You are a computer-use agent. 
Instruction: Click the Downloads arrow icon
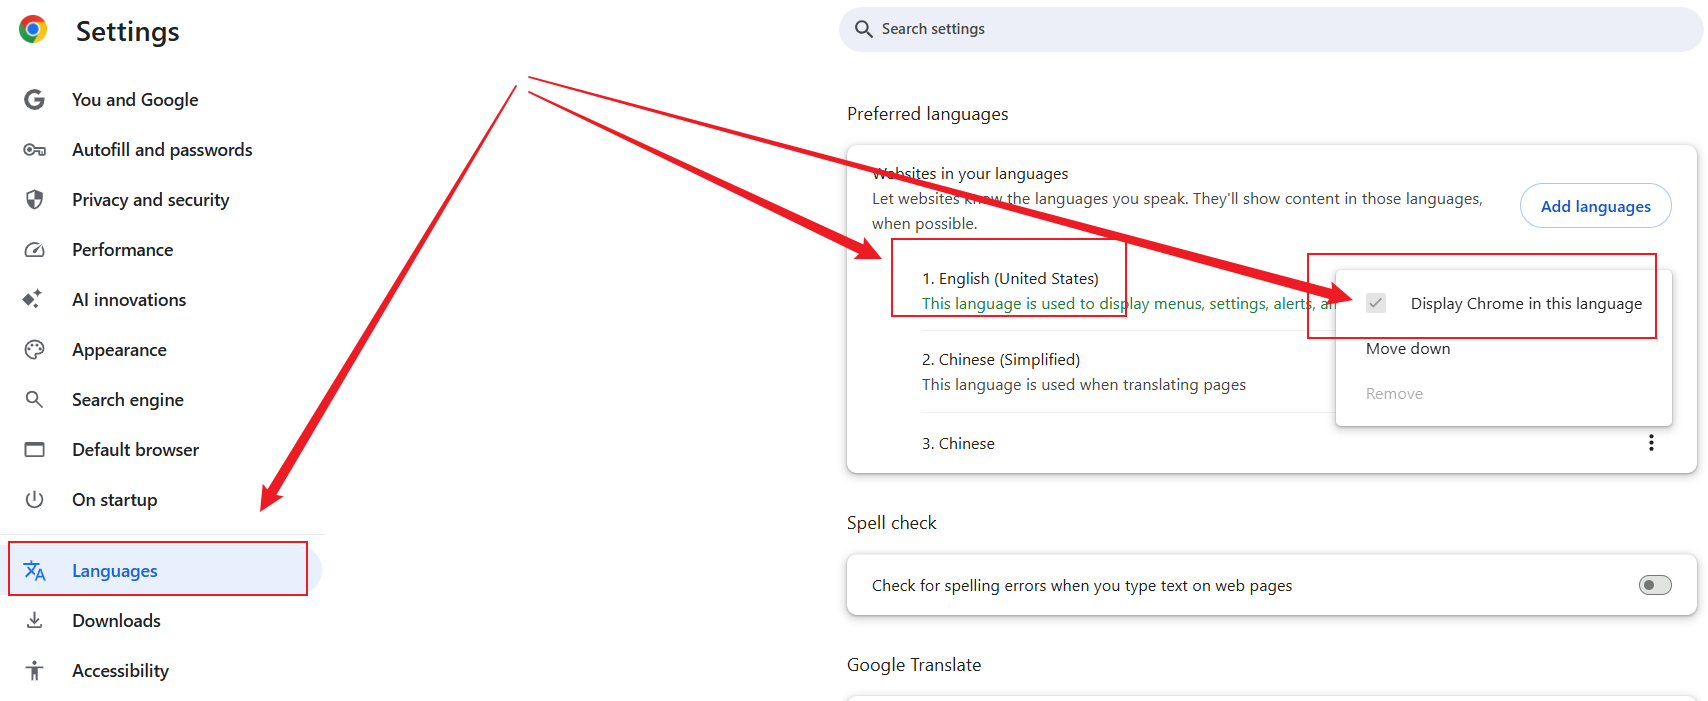[34, 621]
